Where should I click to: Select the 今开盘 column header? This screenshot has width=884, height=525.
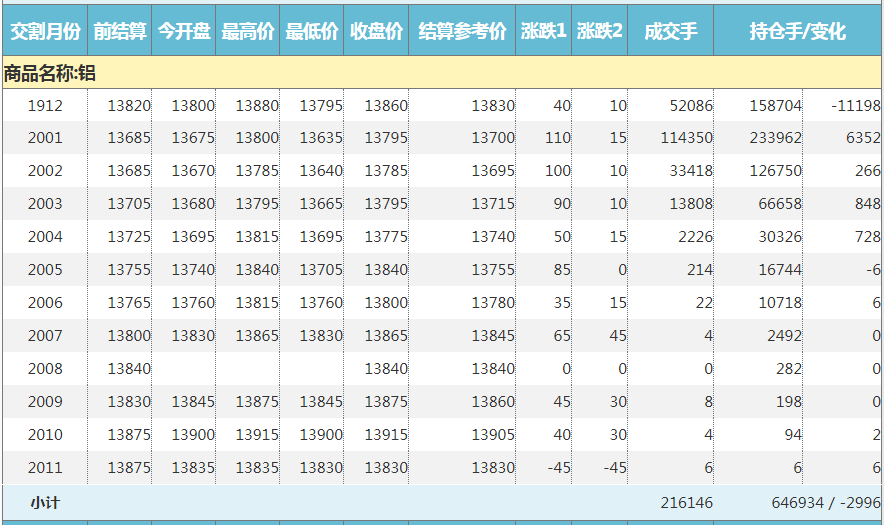tap(184, 31)
